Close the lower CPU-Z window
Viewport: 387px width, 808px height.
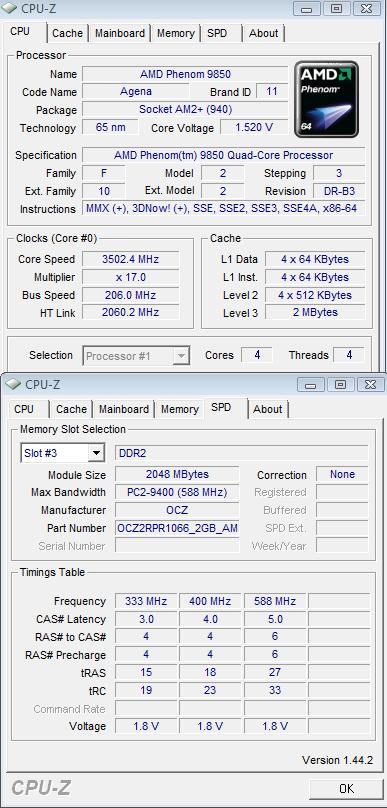point(371,384)
